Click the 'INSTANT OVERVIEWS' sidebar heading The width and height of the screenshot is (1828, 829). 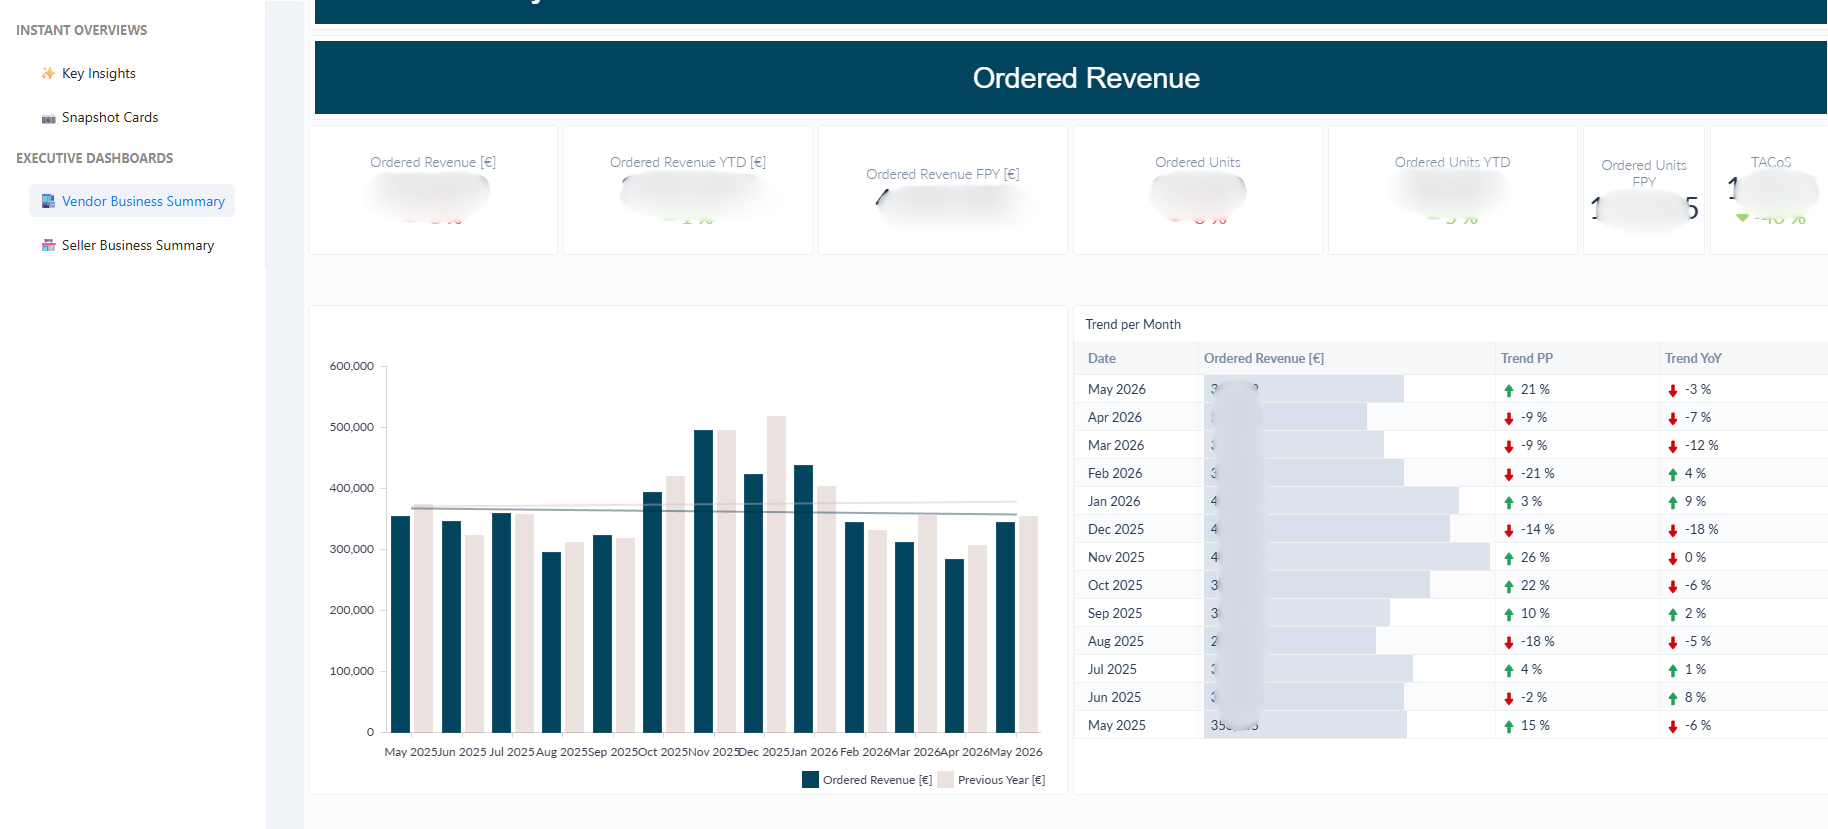(x=82, y=30)
